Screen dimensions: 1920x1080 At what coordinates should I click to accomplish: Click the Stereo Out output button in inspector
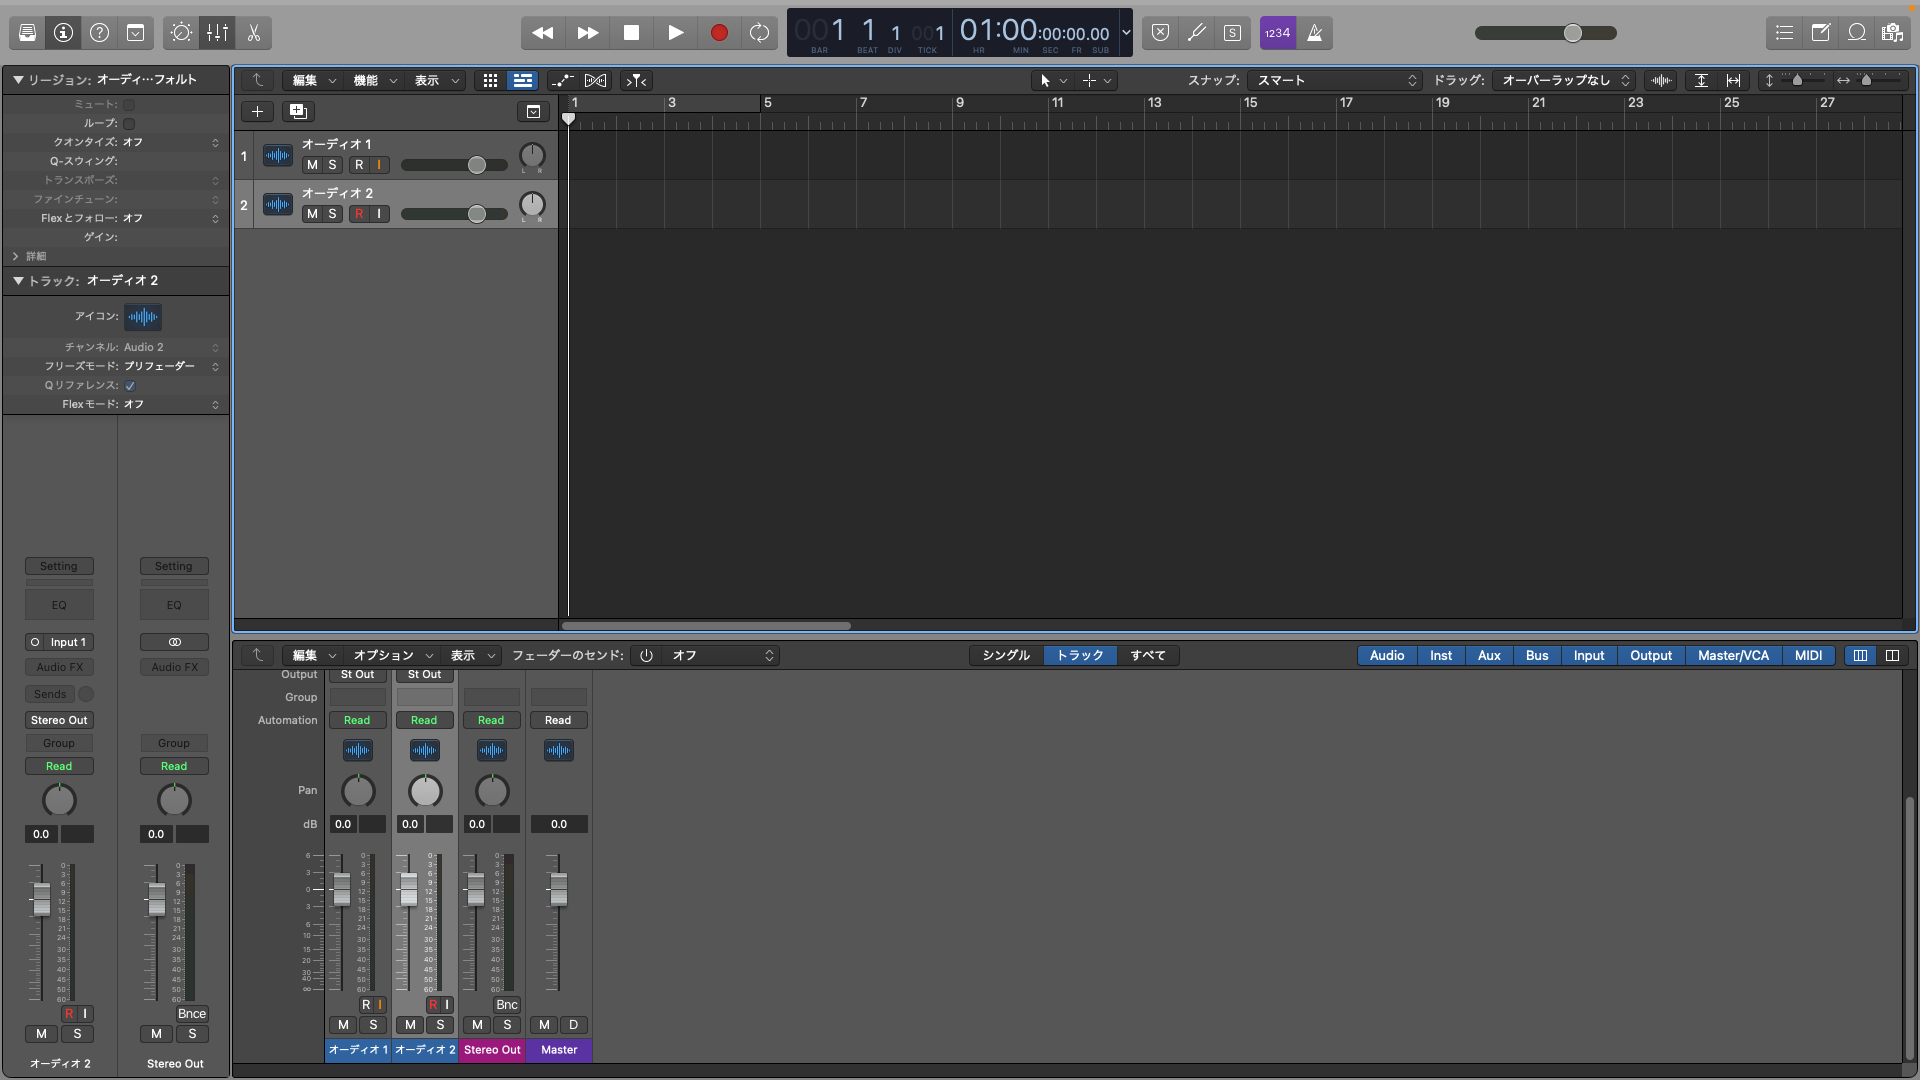[x=59, y=720]
